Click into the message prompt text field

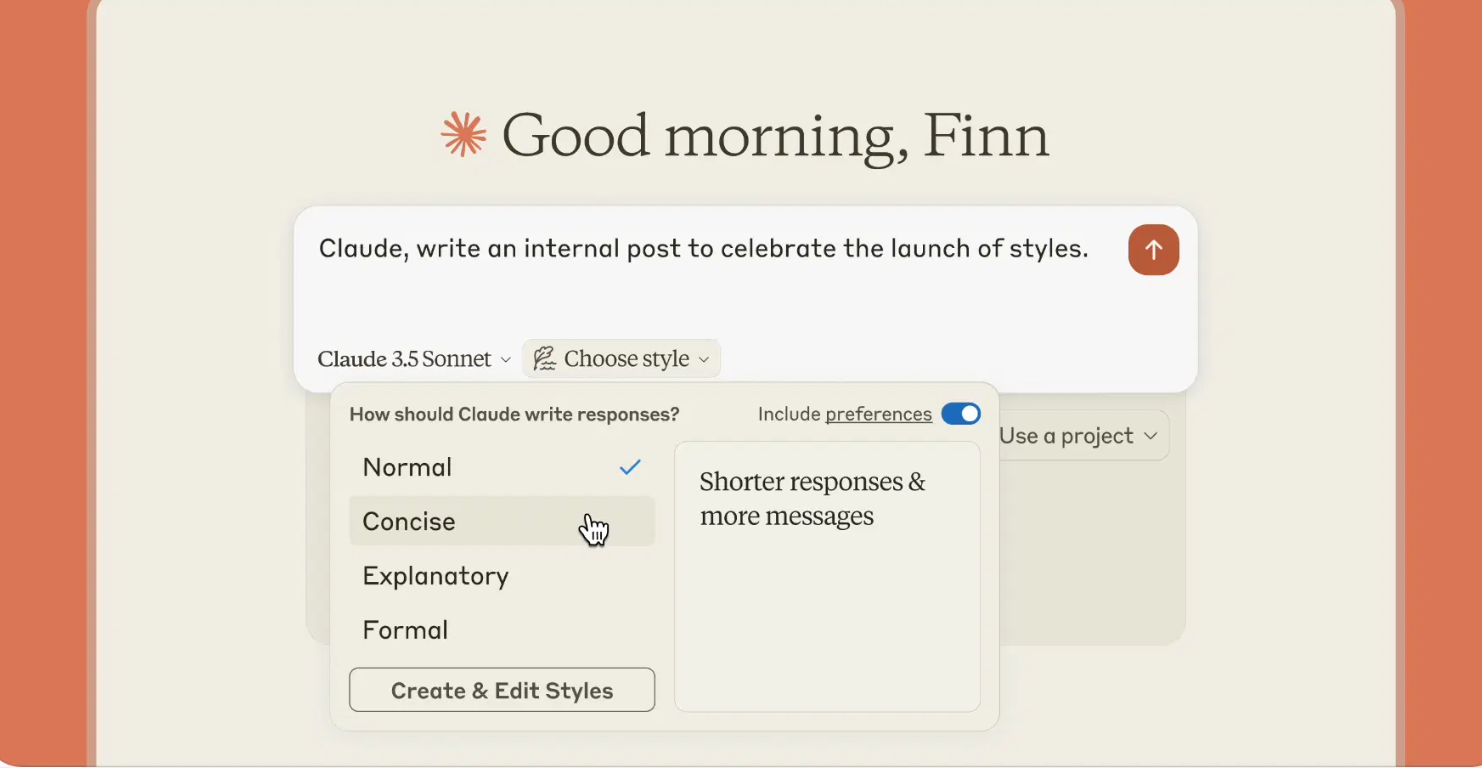[x=704, y=249]
